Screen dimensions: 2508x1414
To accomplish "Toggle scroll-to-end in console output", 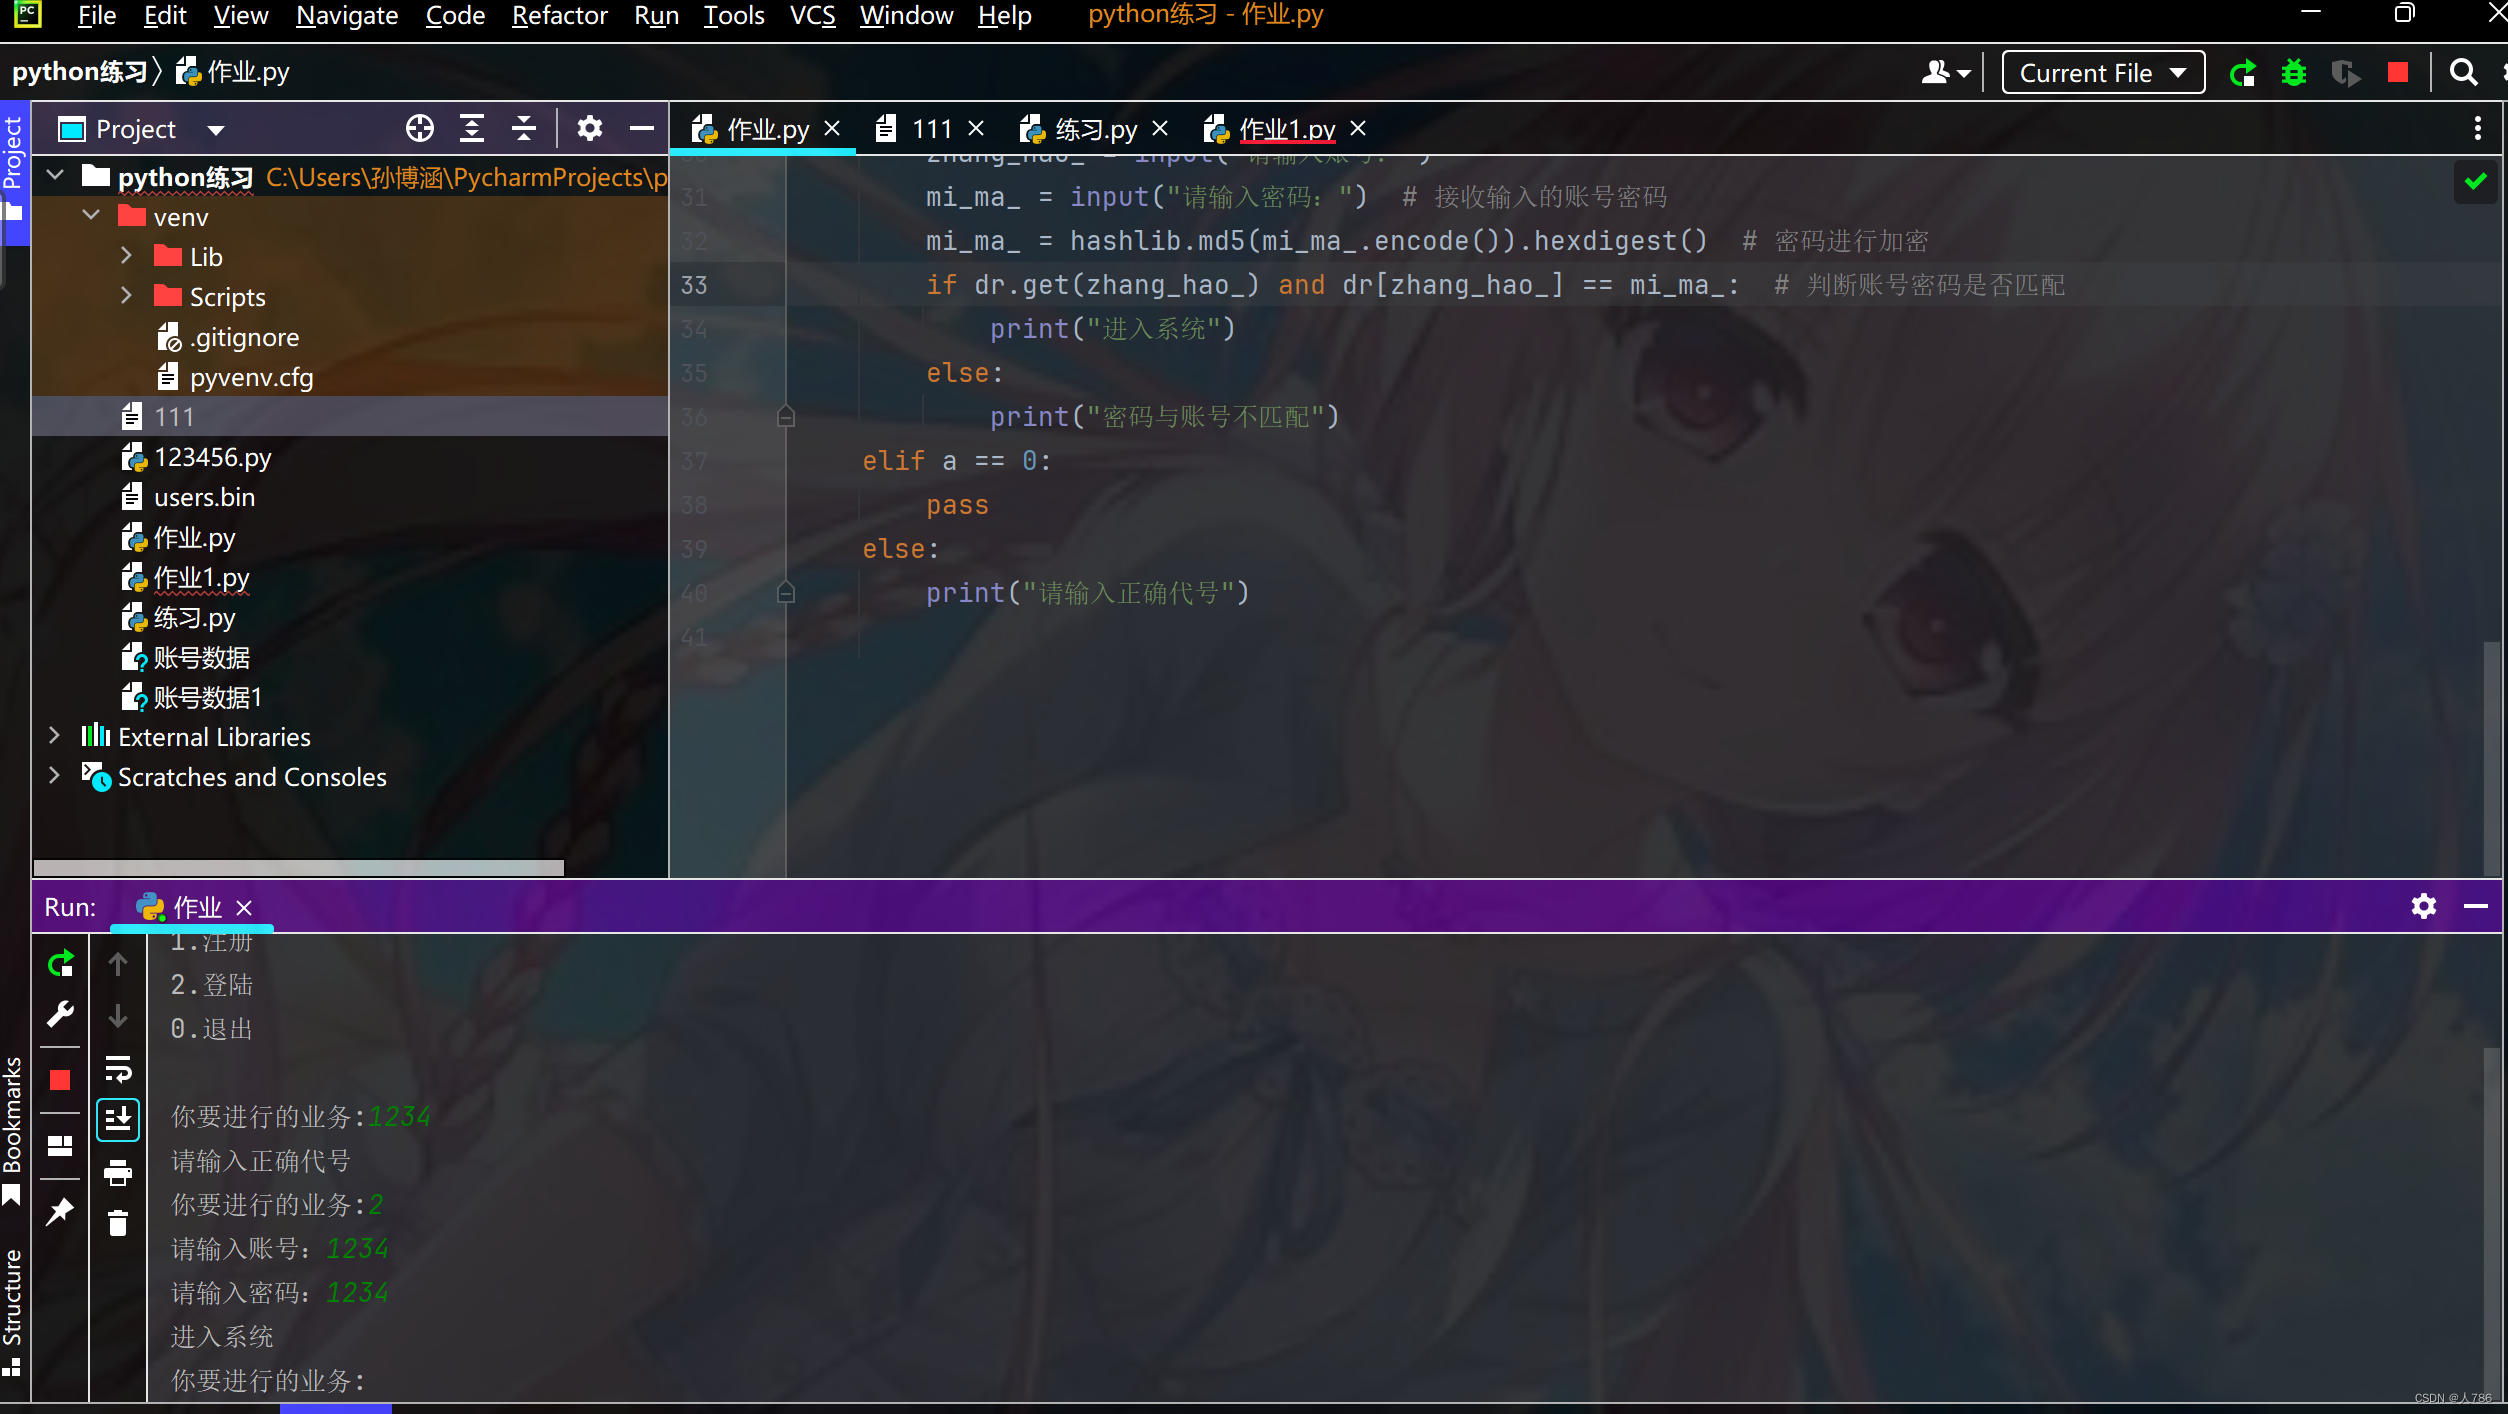I will click(x=118, y=1119).
